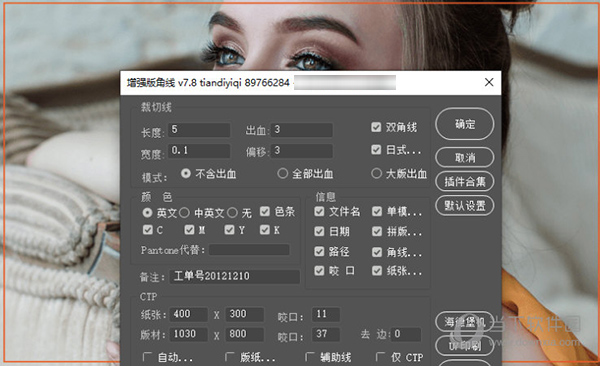Image resolution: width=600 pixels, height=366 pixels.
Task: Click the 备注 text field
Action: click(235, 276)
